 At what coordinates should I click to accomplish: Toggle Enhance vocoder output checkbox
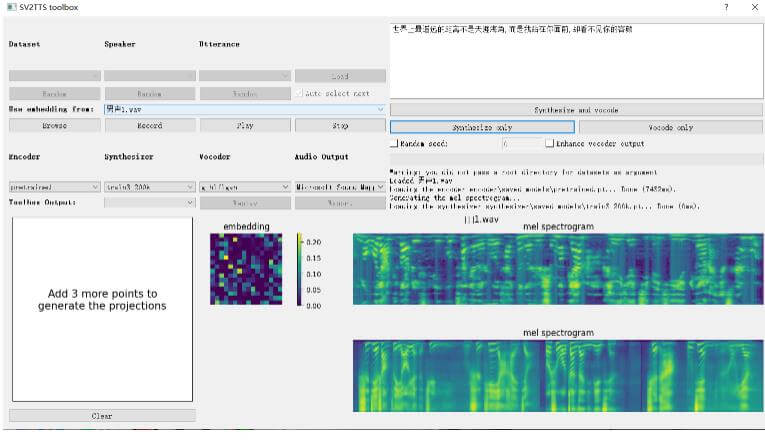pyautogui.click(x=549, y=144)
